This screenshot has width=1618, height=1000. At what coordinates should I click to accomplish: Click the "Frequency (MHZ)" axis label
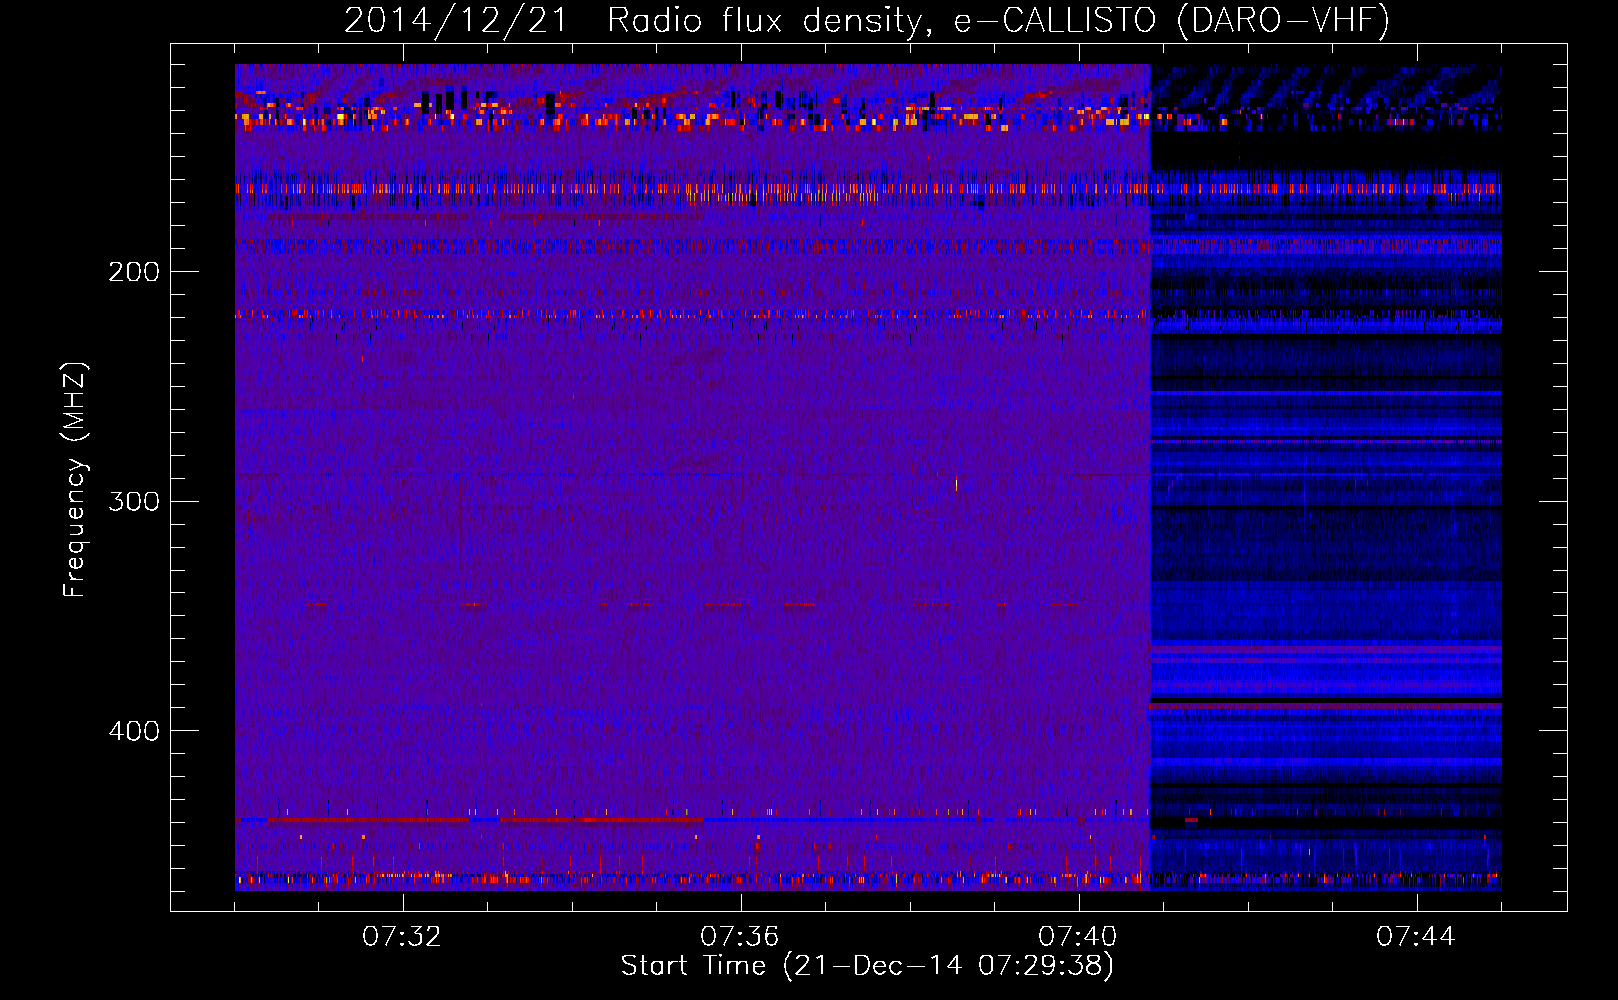click(75, 480)
